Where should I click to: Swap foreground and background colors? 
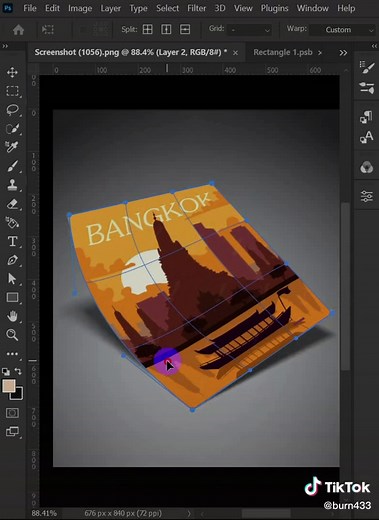coord(18,371)
